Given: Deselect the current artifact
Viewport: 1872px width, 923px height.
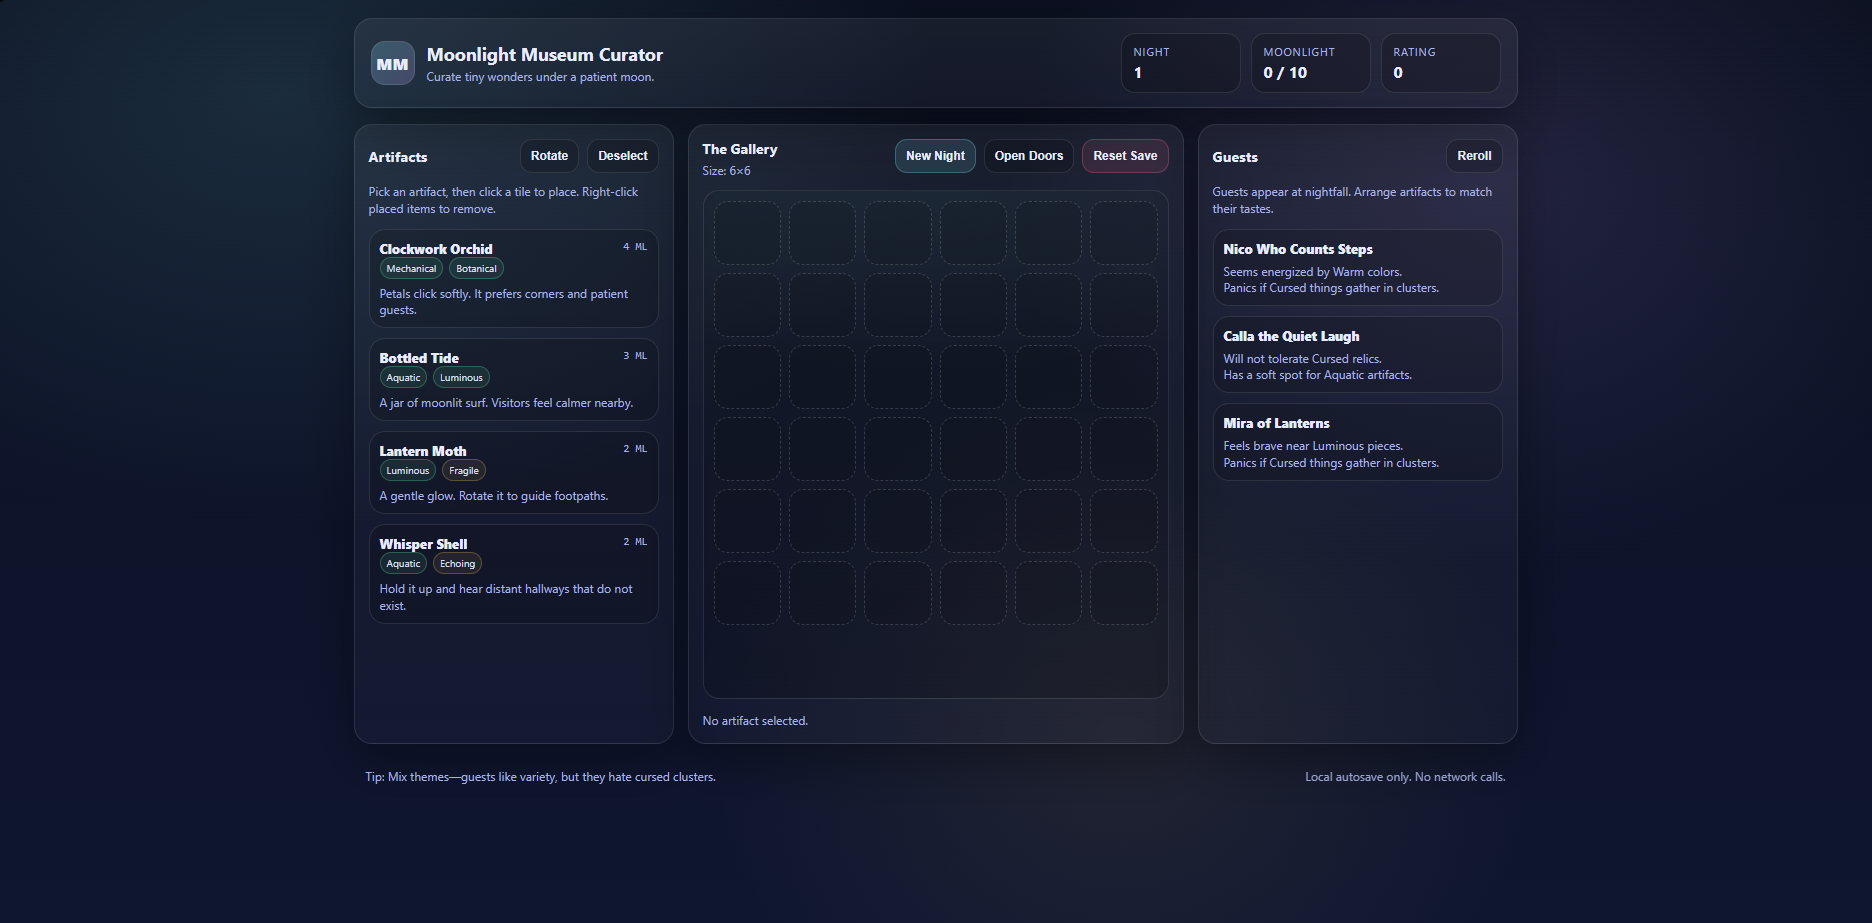Looking at the screenshot, I should 622,155.
